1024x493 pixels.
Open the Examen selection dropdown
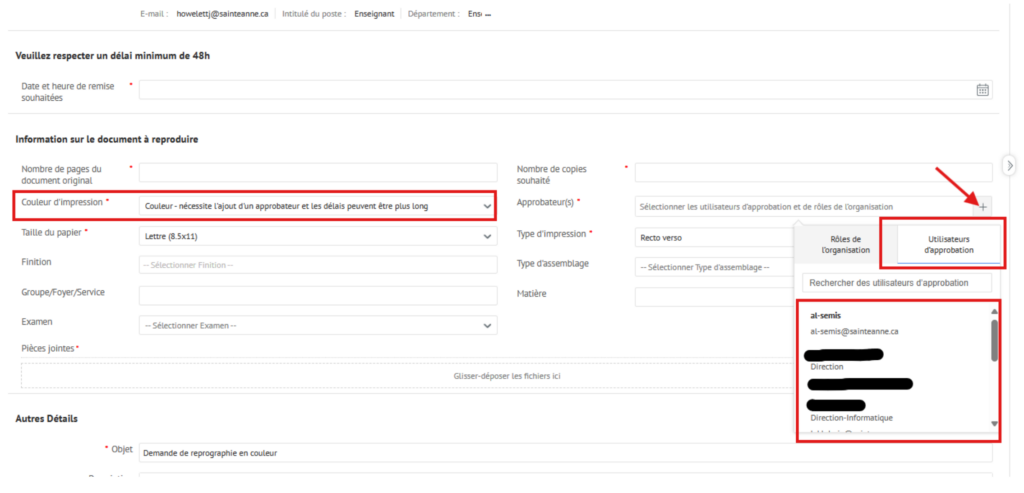pos(318,325)
